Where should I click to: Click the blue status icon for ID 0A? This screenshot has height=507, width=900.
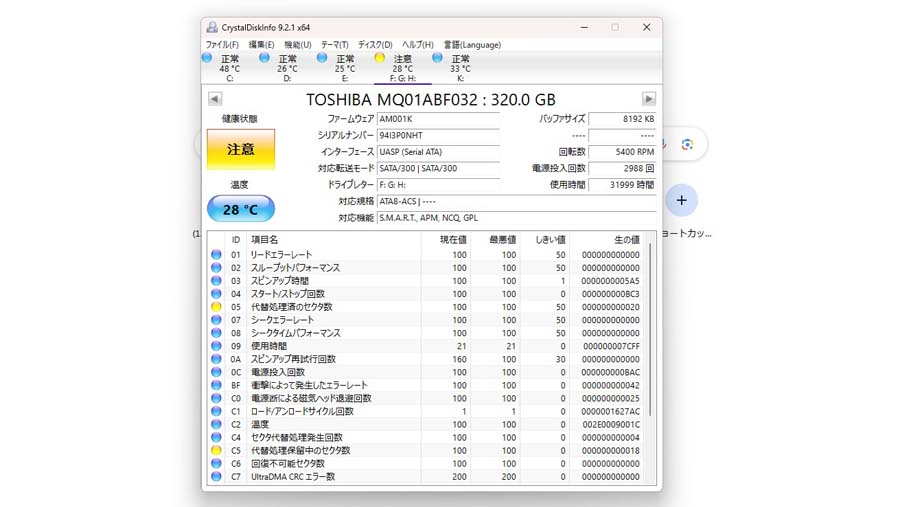click(x=216, y=359)
